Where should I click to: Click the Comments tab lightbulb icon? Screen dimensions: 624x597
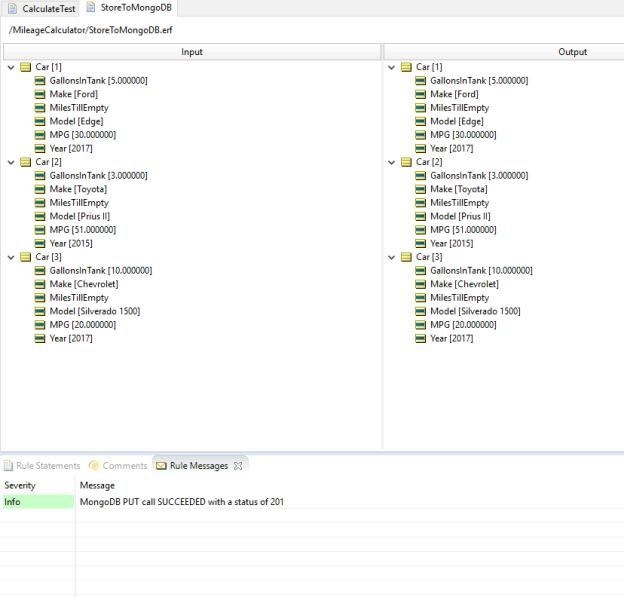coord(94,465)
